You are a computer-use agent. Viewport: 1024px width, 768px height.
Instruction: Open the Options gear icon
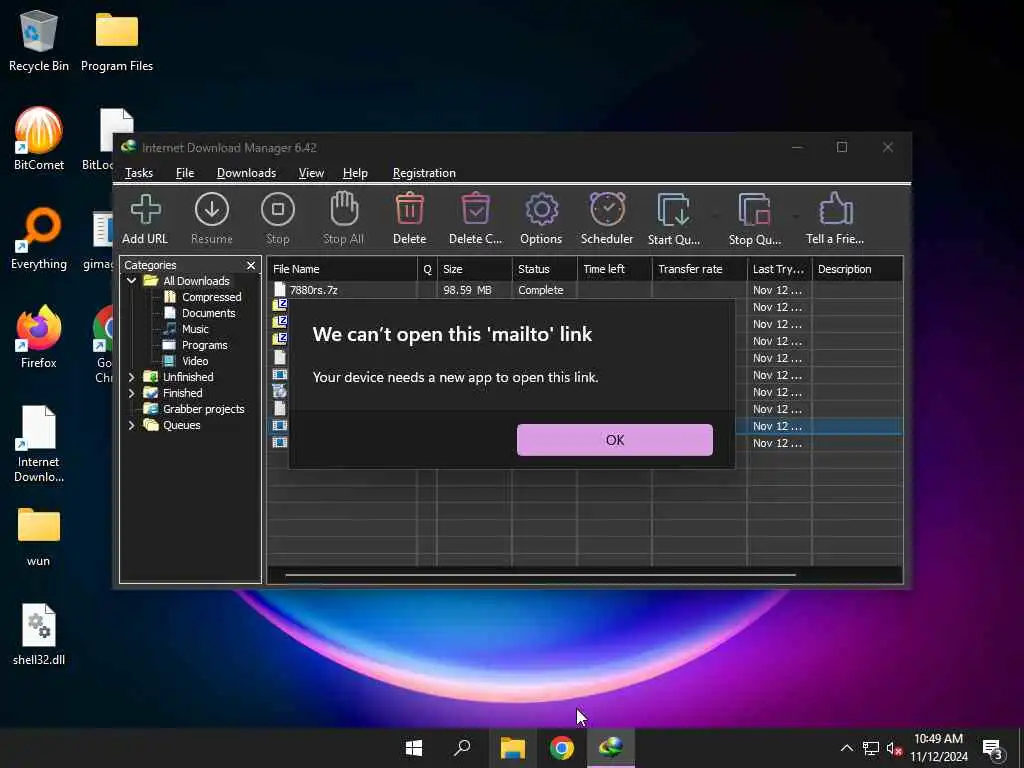pyautogui.click(x=541, y=210)
